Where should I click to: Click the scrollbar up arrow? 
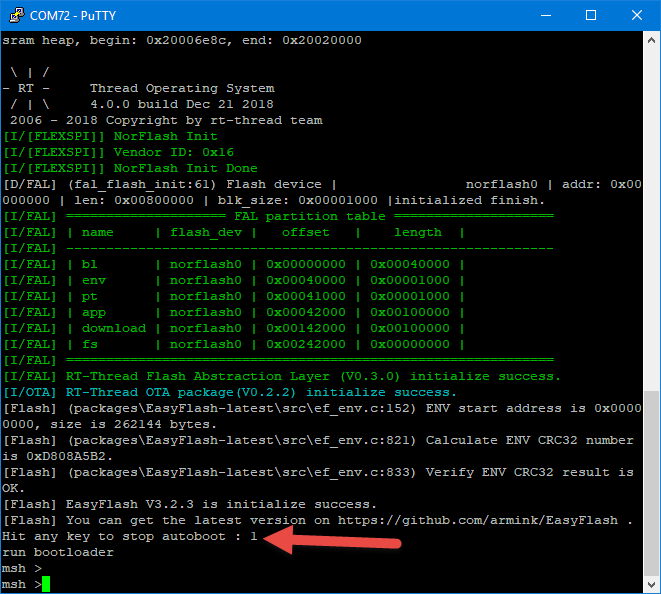(651, 40)
